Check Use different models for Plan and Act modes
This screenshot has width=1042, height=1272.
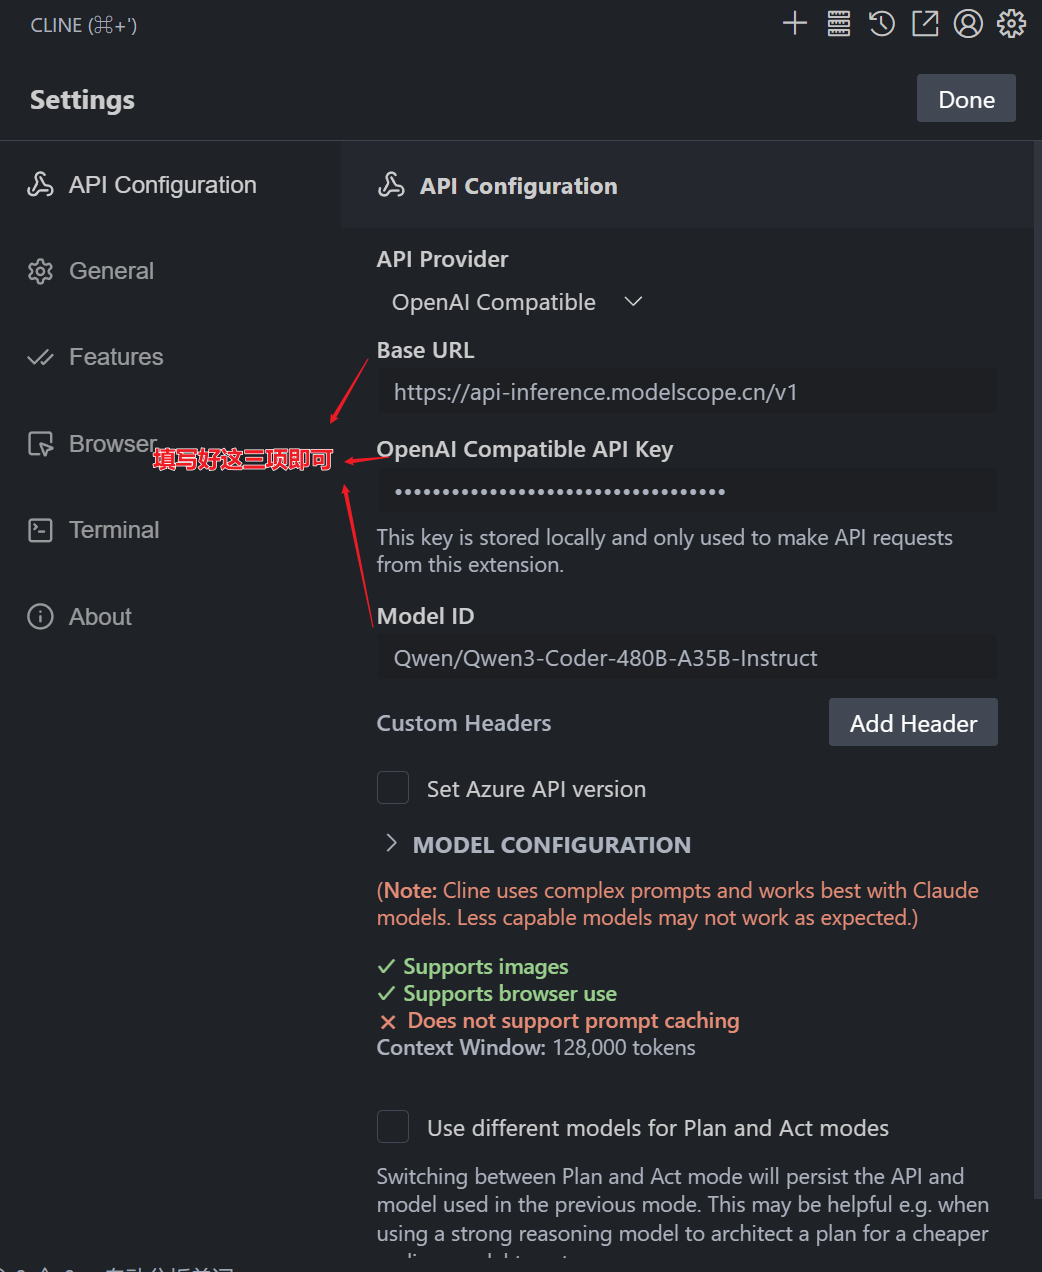[393, 1127]
